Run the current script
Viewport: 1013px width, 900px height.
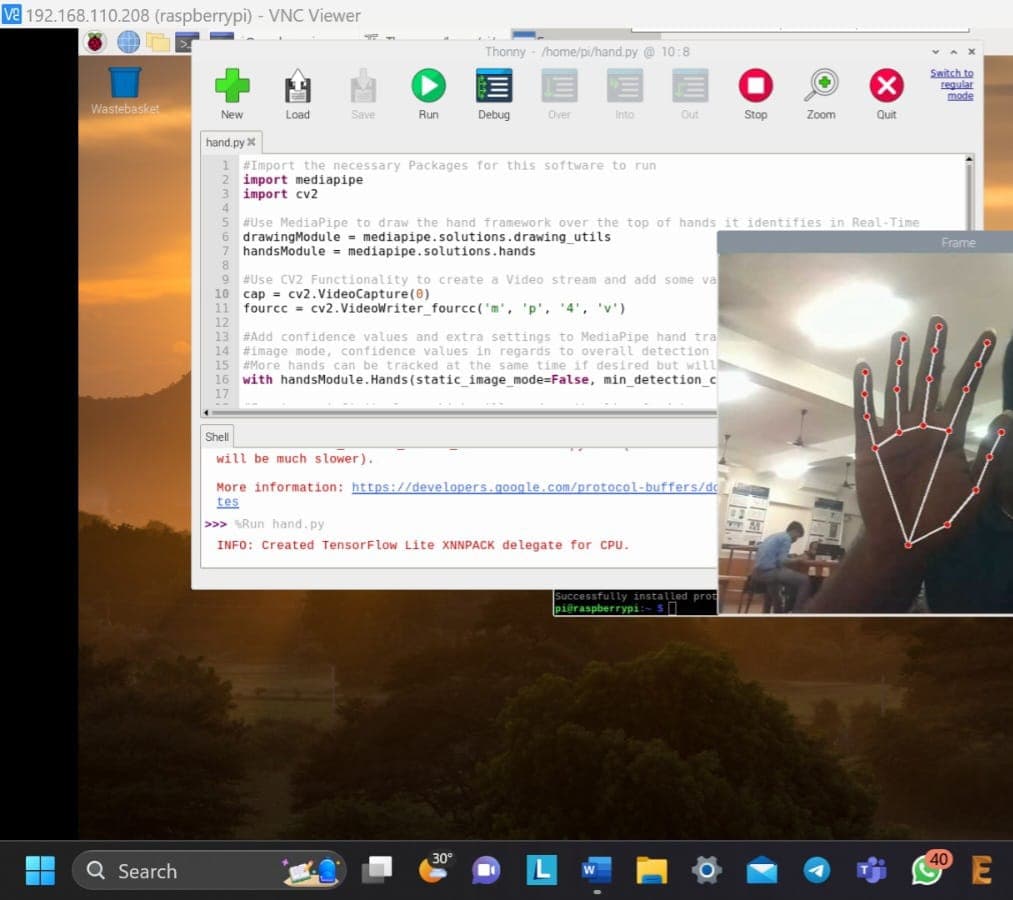point(428,94)
